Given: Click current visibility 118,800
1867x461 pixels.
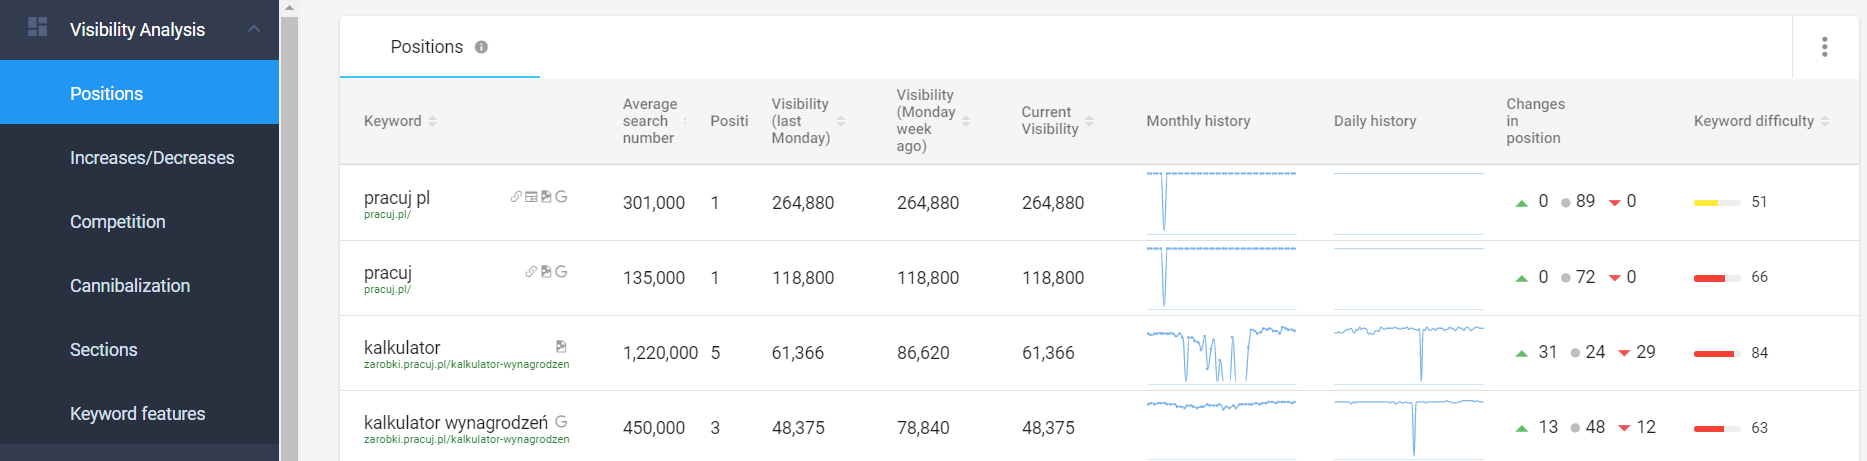Looking at the screenshot, I should click(x=1053, y=278).
